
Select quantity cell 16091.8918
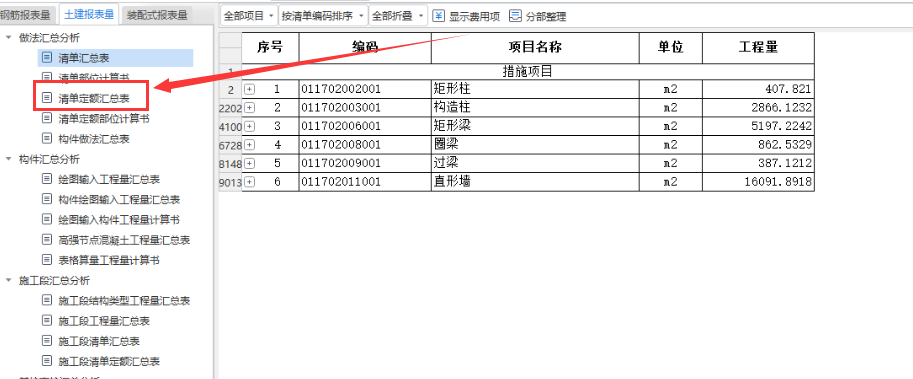click(758, 182)
